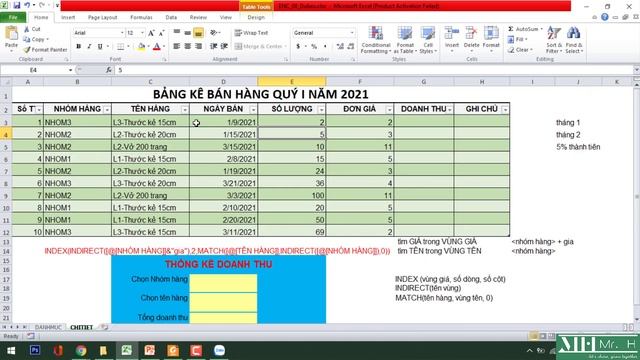Toggle Bold formatting
Viewport: 640px width, 360px height.
pos(78,47)
